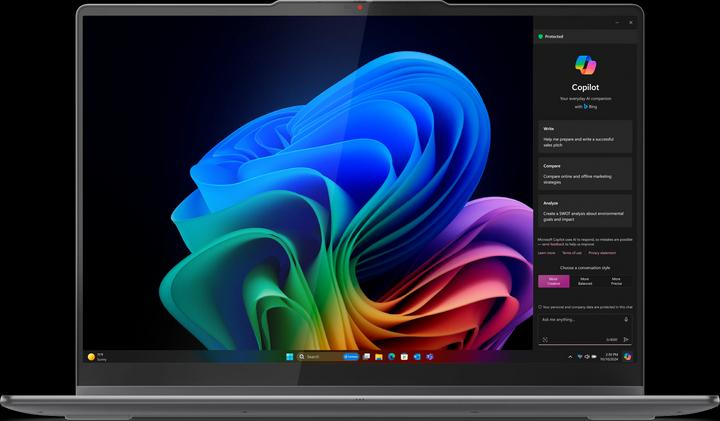
Task: Click the Choose a conversation style label
Action: pyautogui.click(x=585, y=268)
